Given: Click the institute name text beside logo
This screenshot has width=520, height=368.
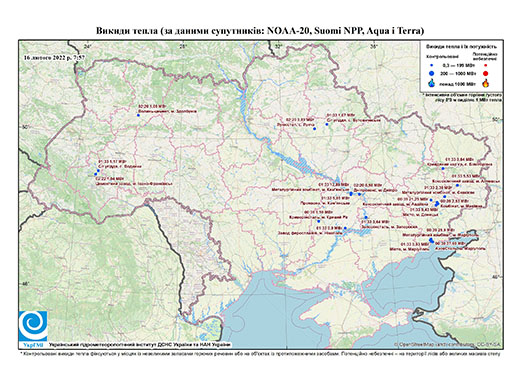Looking at the screenshot, I should [140, 344].
